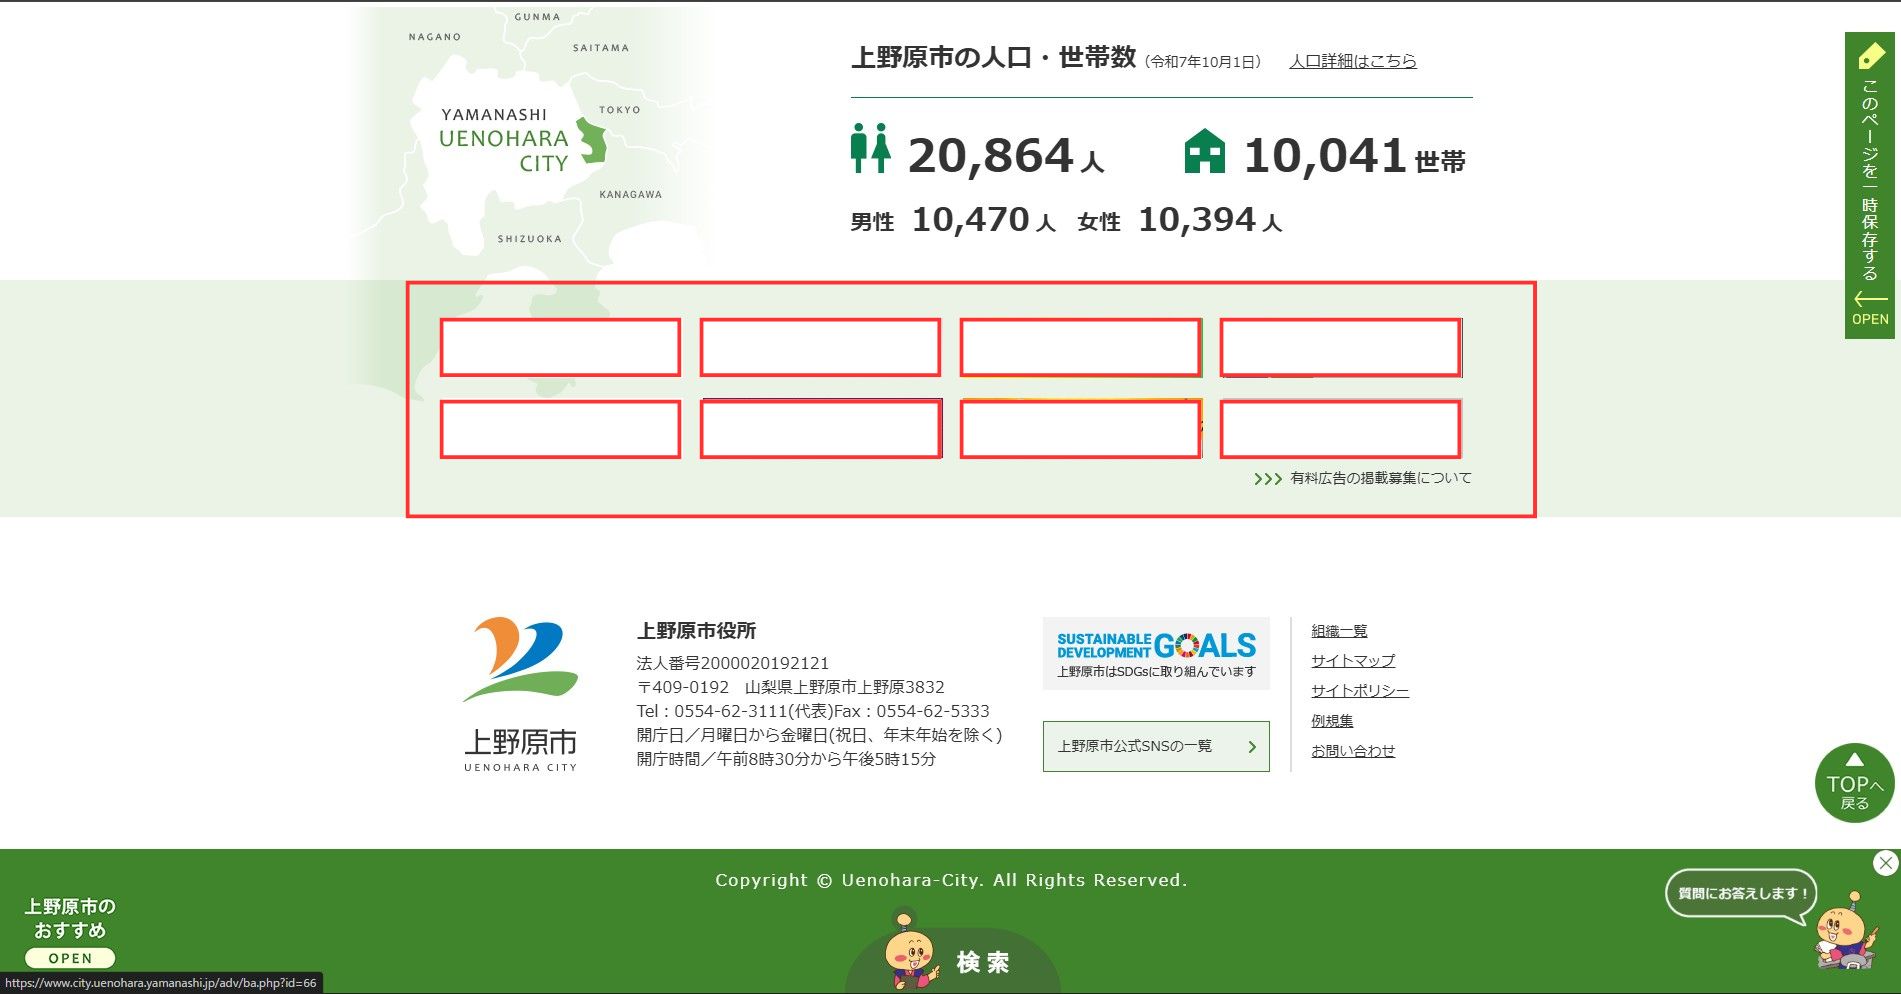Viewport: 1901px width, 994px height.
Task: Open the 例規集 page
Action: (x=1331, y=720)
